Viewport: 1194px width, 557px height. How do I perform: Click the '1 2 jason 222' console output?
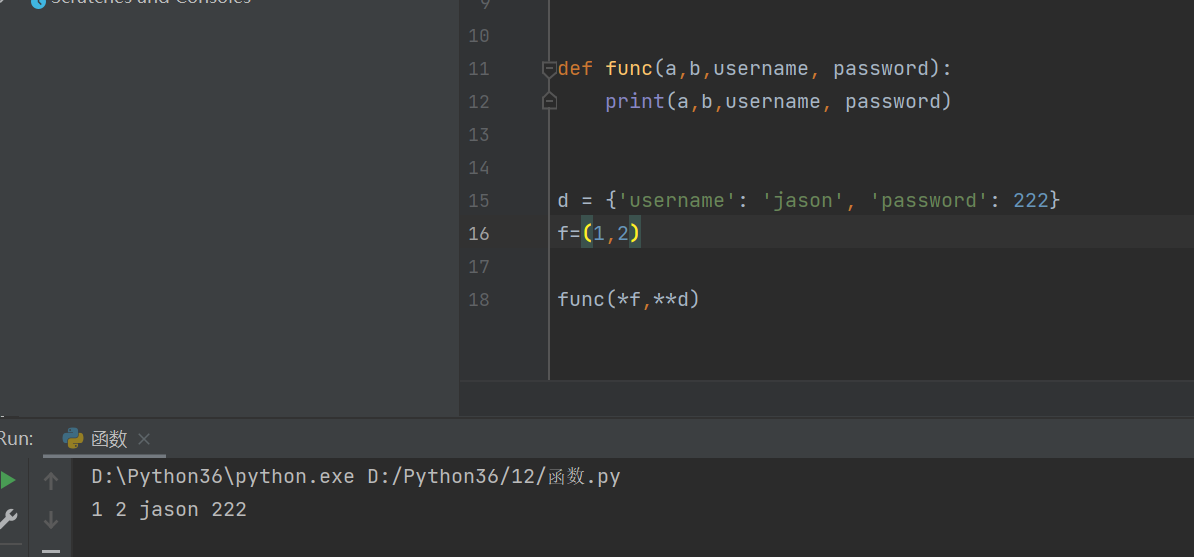point(169,510)
